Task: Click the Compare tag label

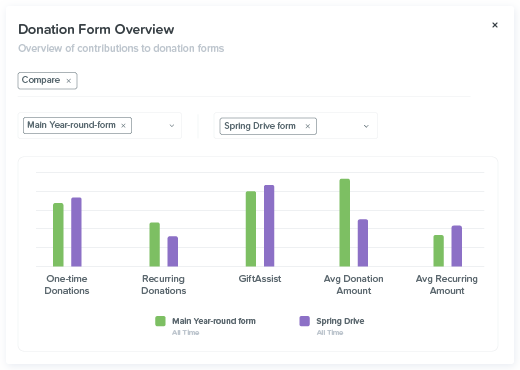Action: click(41, 80)
